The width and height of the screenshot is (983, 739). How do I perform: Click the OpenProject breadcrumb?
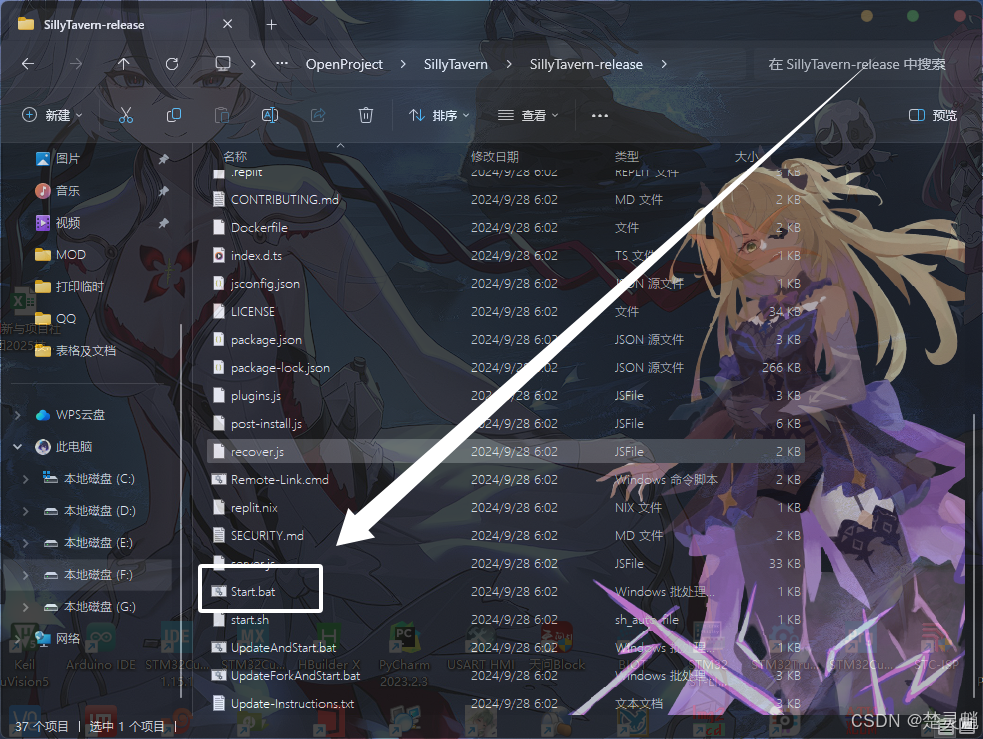point(344,64)
